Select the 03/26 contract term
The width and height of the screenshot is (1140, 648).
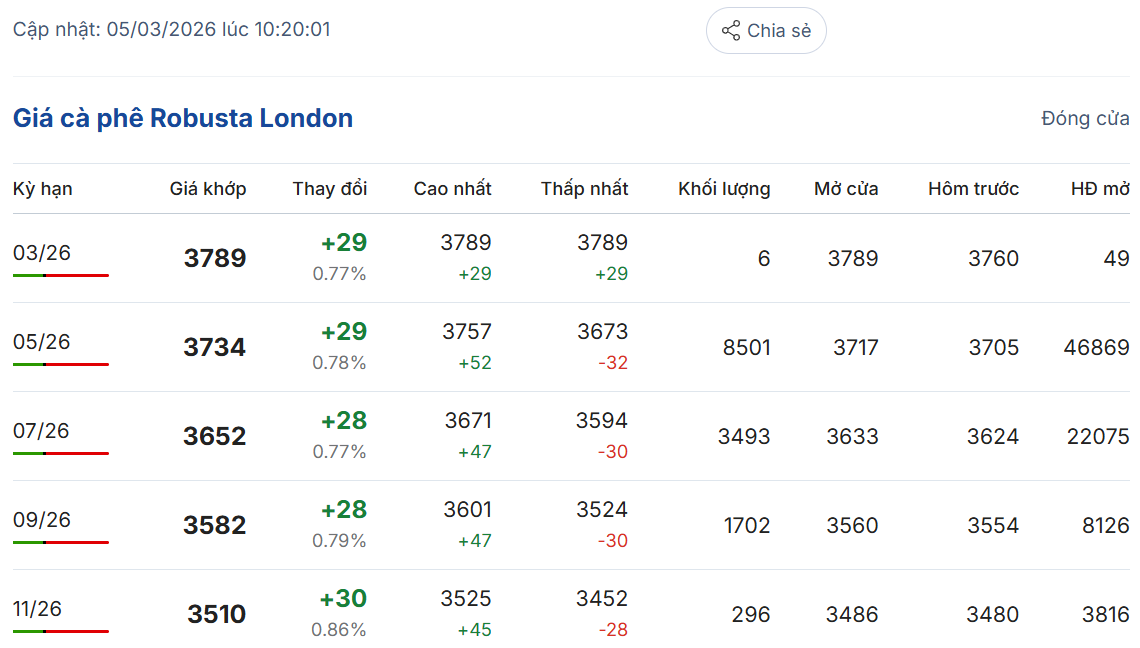(x=42, y=253)
